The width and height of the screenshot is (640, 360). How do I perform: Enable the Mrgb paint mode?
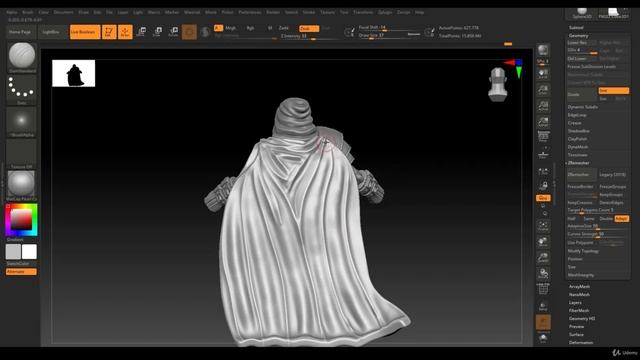pyautogui.click(x=231, y=28)
